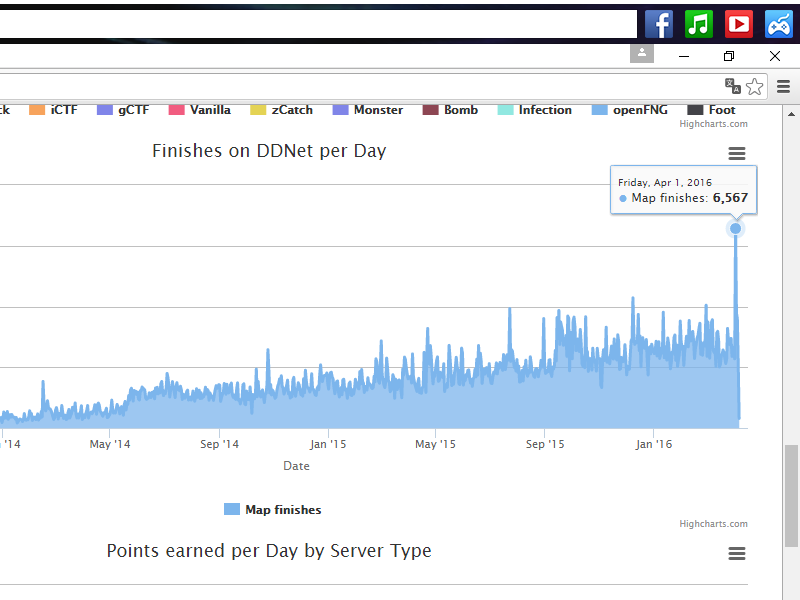This screenshot has width=800, height=600.
Task: Open the Chrome user profile button
Action: [641, 53]
